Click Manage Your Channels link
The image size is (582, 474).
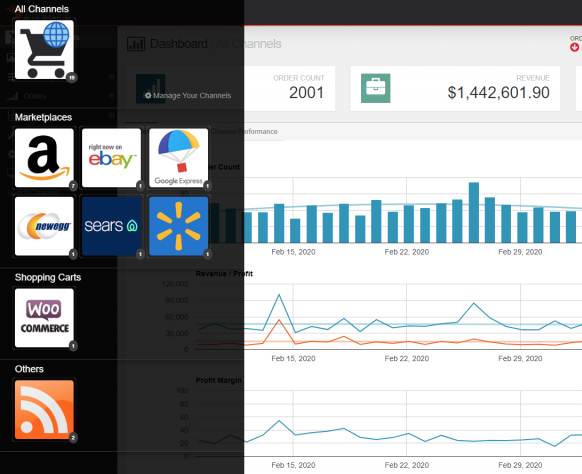[188, 95]
